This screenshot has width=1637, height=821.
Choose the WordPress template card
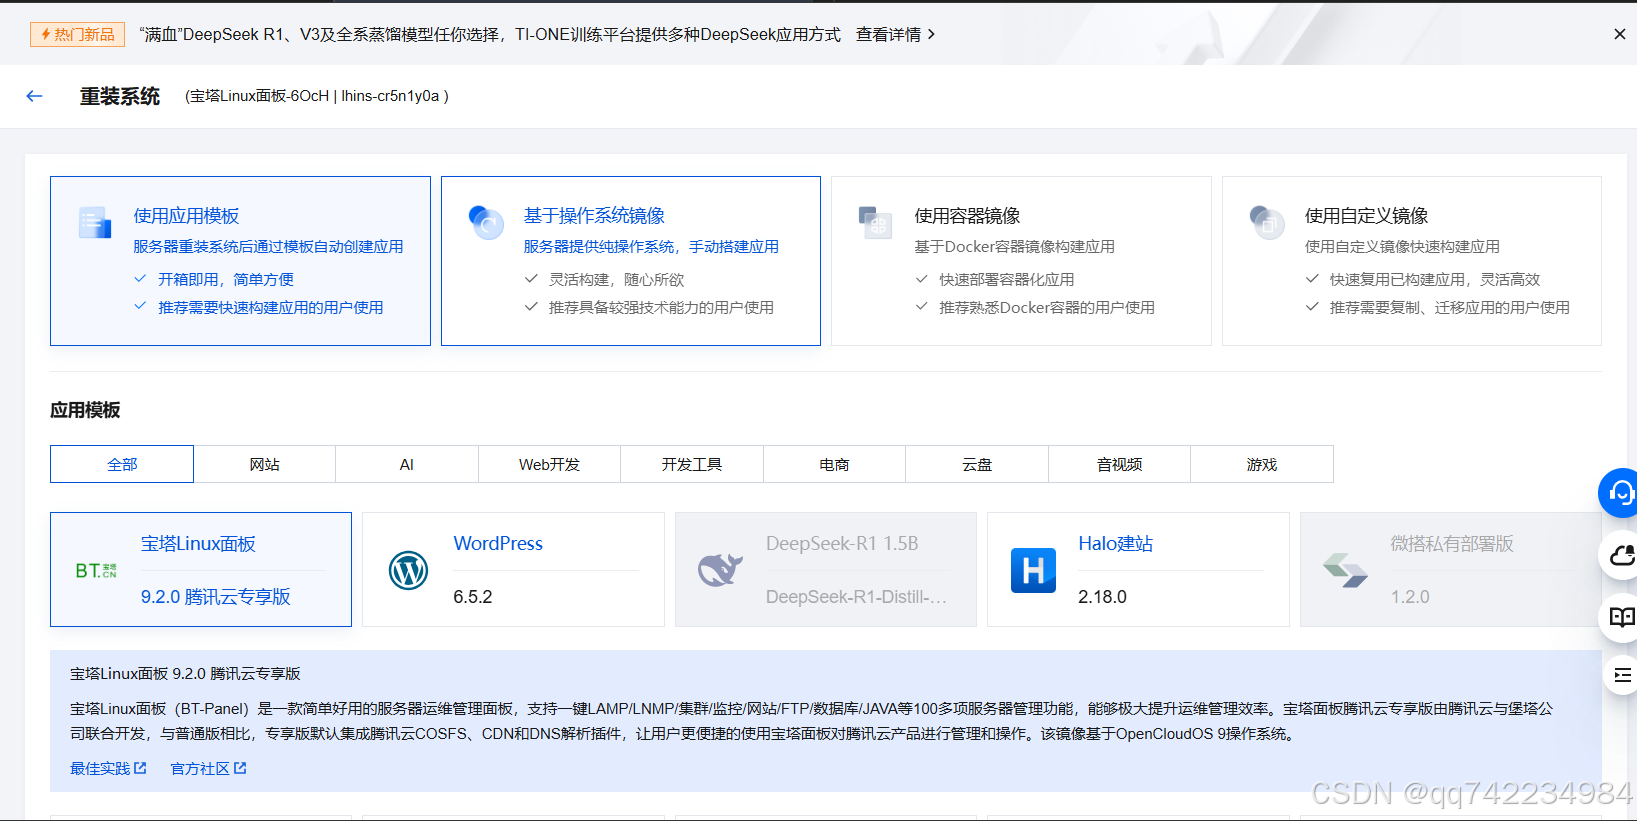tap(513, 569)
